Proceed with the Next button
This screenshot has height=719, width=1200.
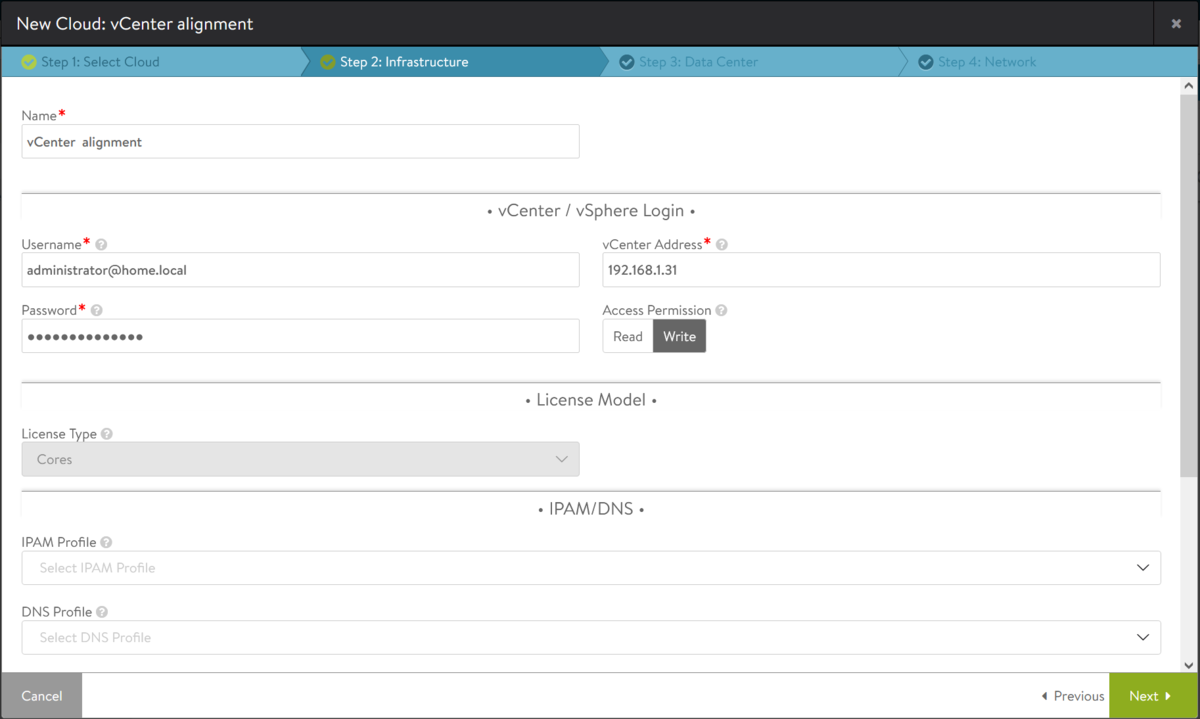pyautogui.click(x=1153, y=696)
